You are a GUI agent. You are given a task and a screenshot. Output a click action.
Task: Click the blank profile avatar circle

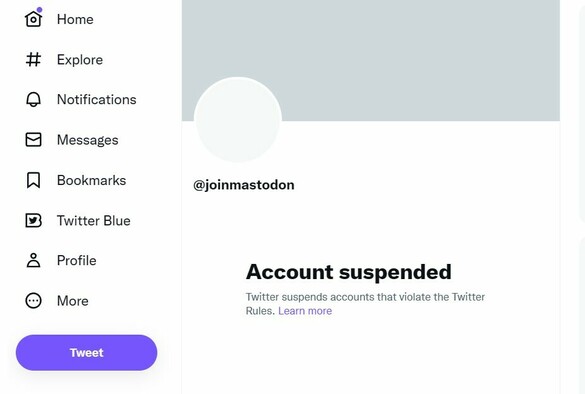(238, 120)
